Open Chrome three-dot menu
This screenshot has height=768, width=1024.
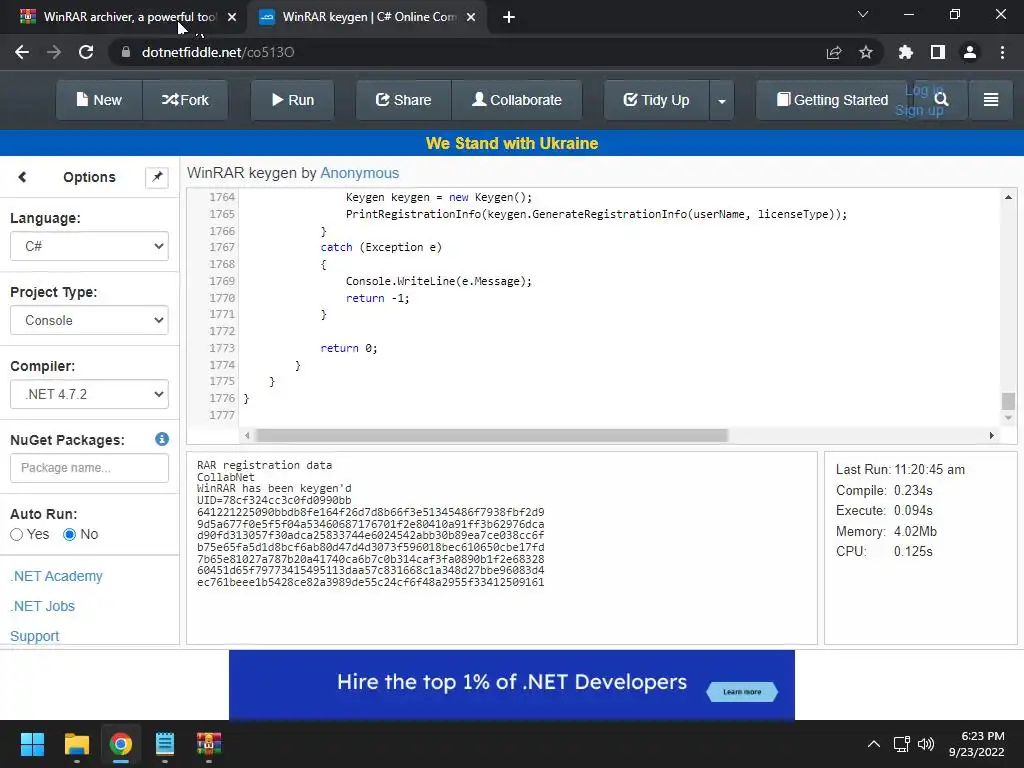click(1002, 52)
